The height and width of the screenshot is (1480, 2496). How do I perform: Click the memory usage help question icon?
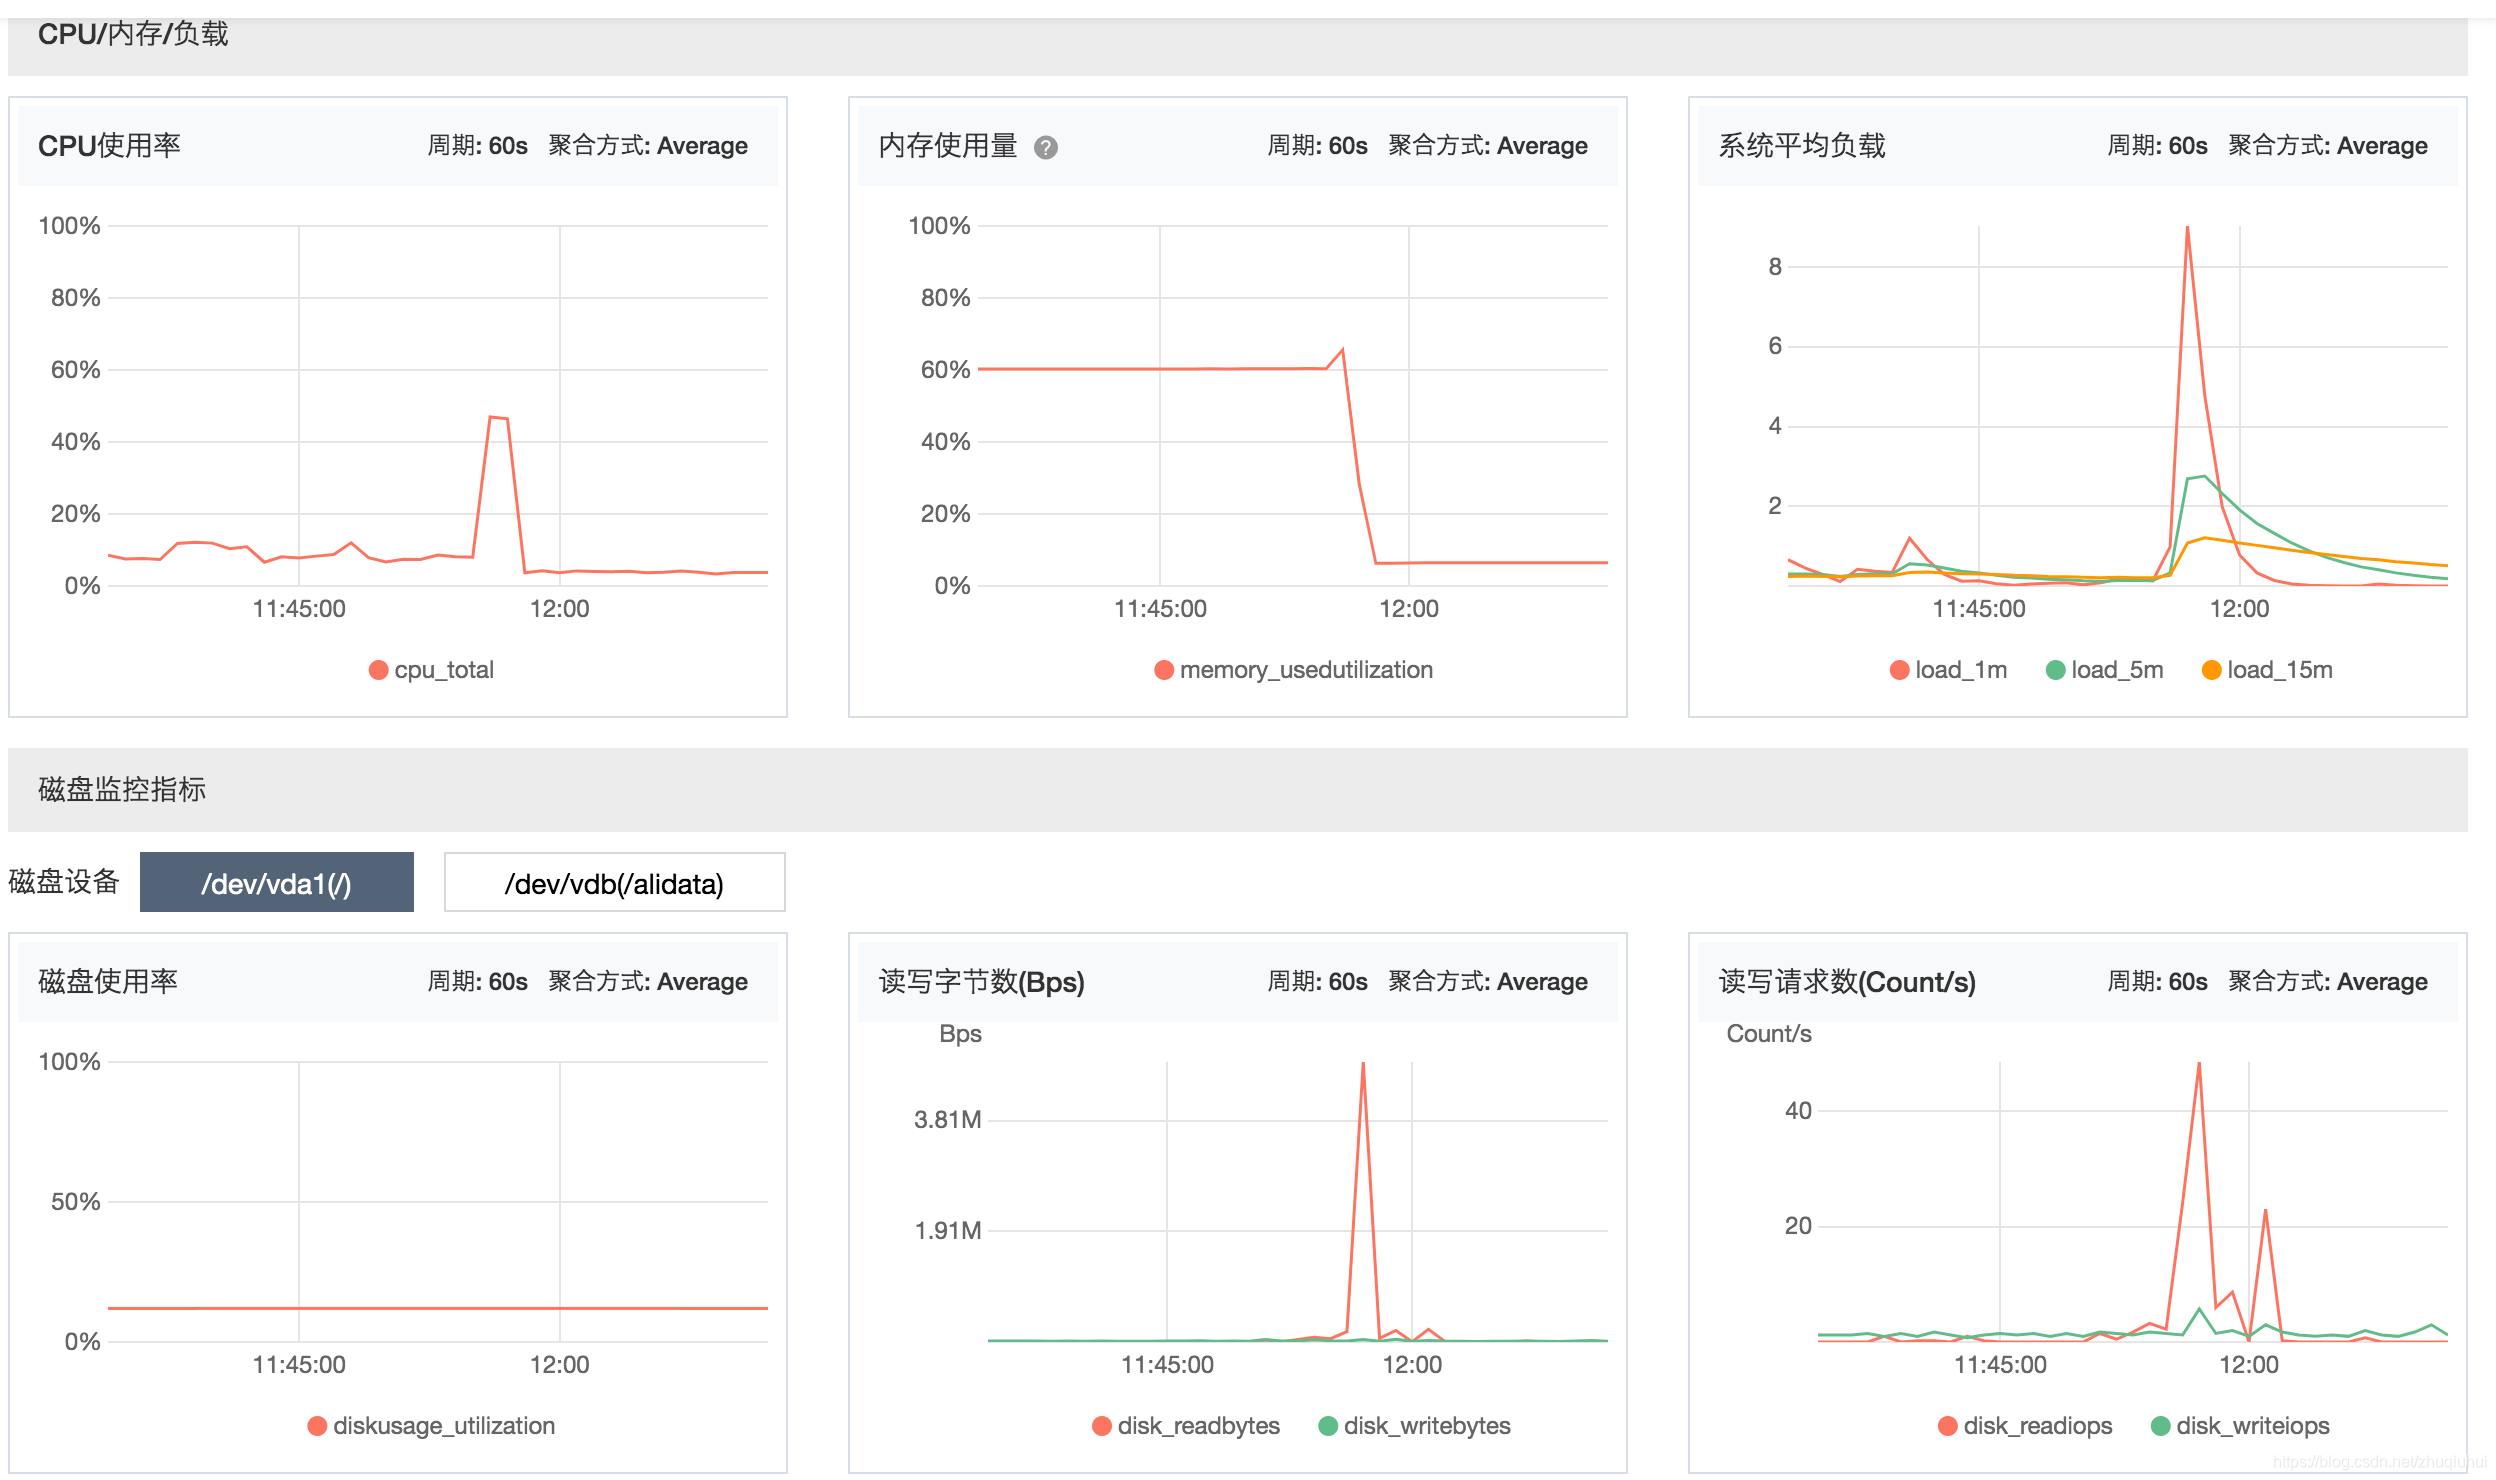pos(1045,148)
